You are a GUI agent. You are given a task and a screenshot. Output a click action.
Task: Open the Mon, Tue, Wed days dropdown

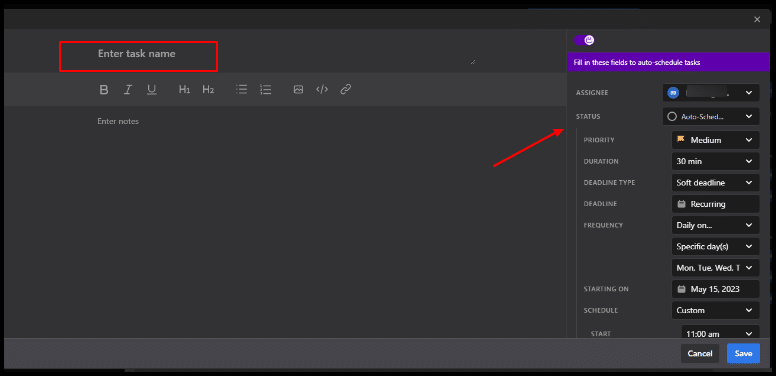click(x=715, y=268)
